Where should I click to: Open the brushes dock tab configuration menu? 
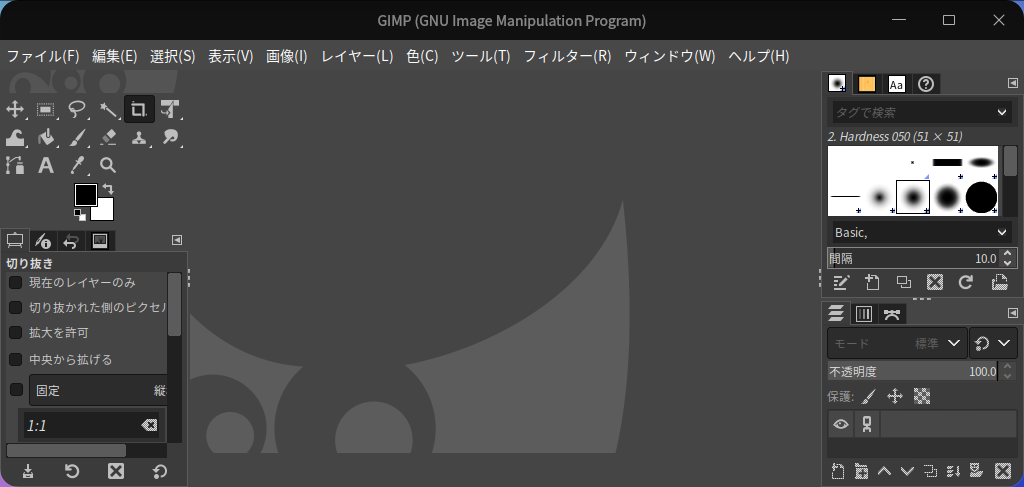[x=1013, y=84]
